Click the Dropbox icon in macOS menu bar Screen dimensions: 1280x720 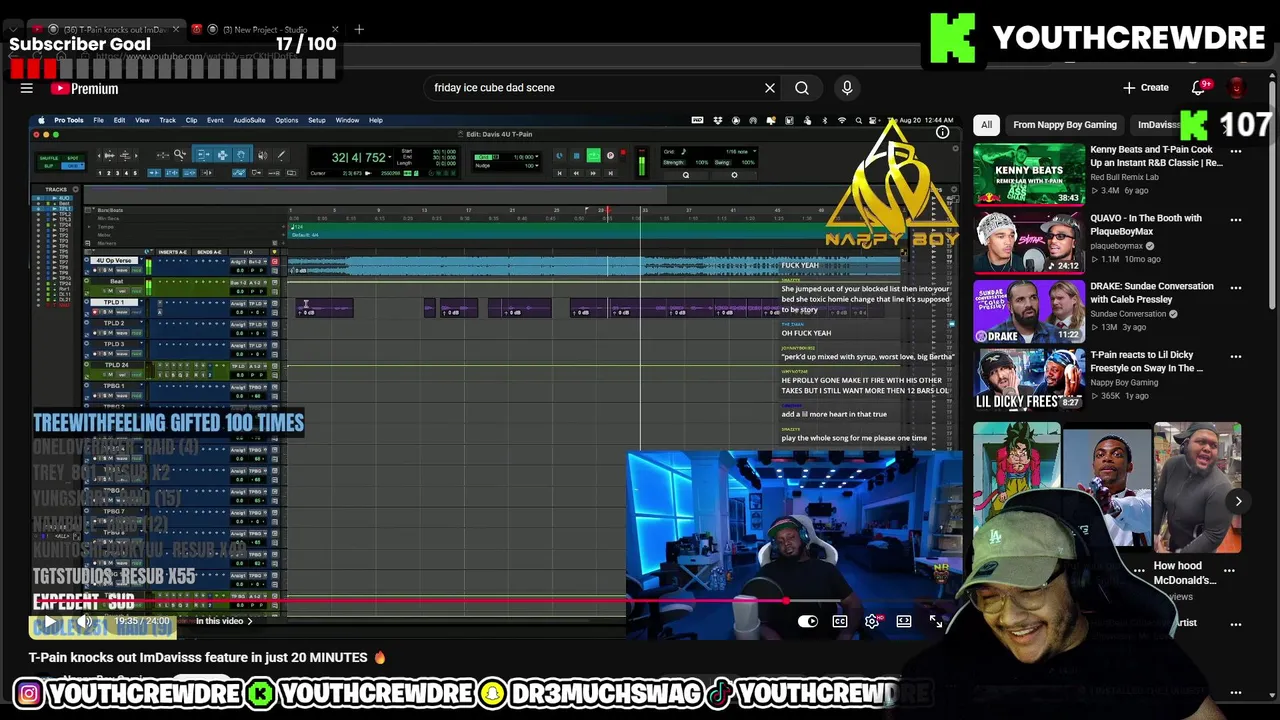(x=718, y=120)
